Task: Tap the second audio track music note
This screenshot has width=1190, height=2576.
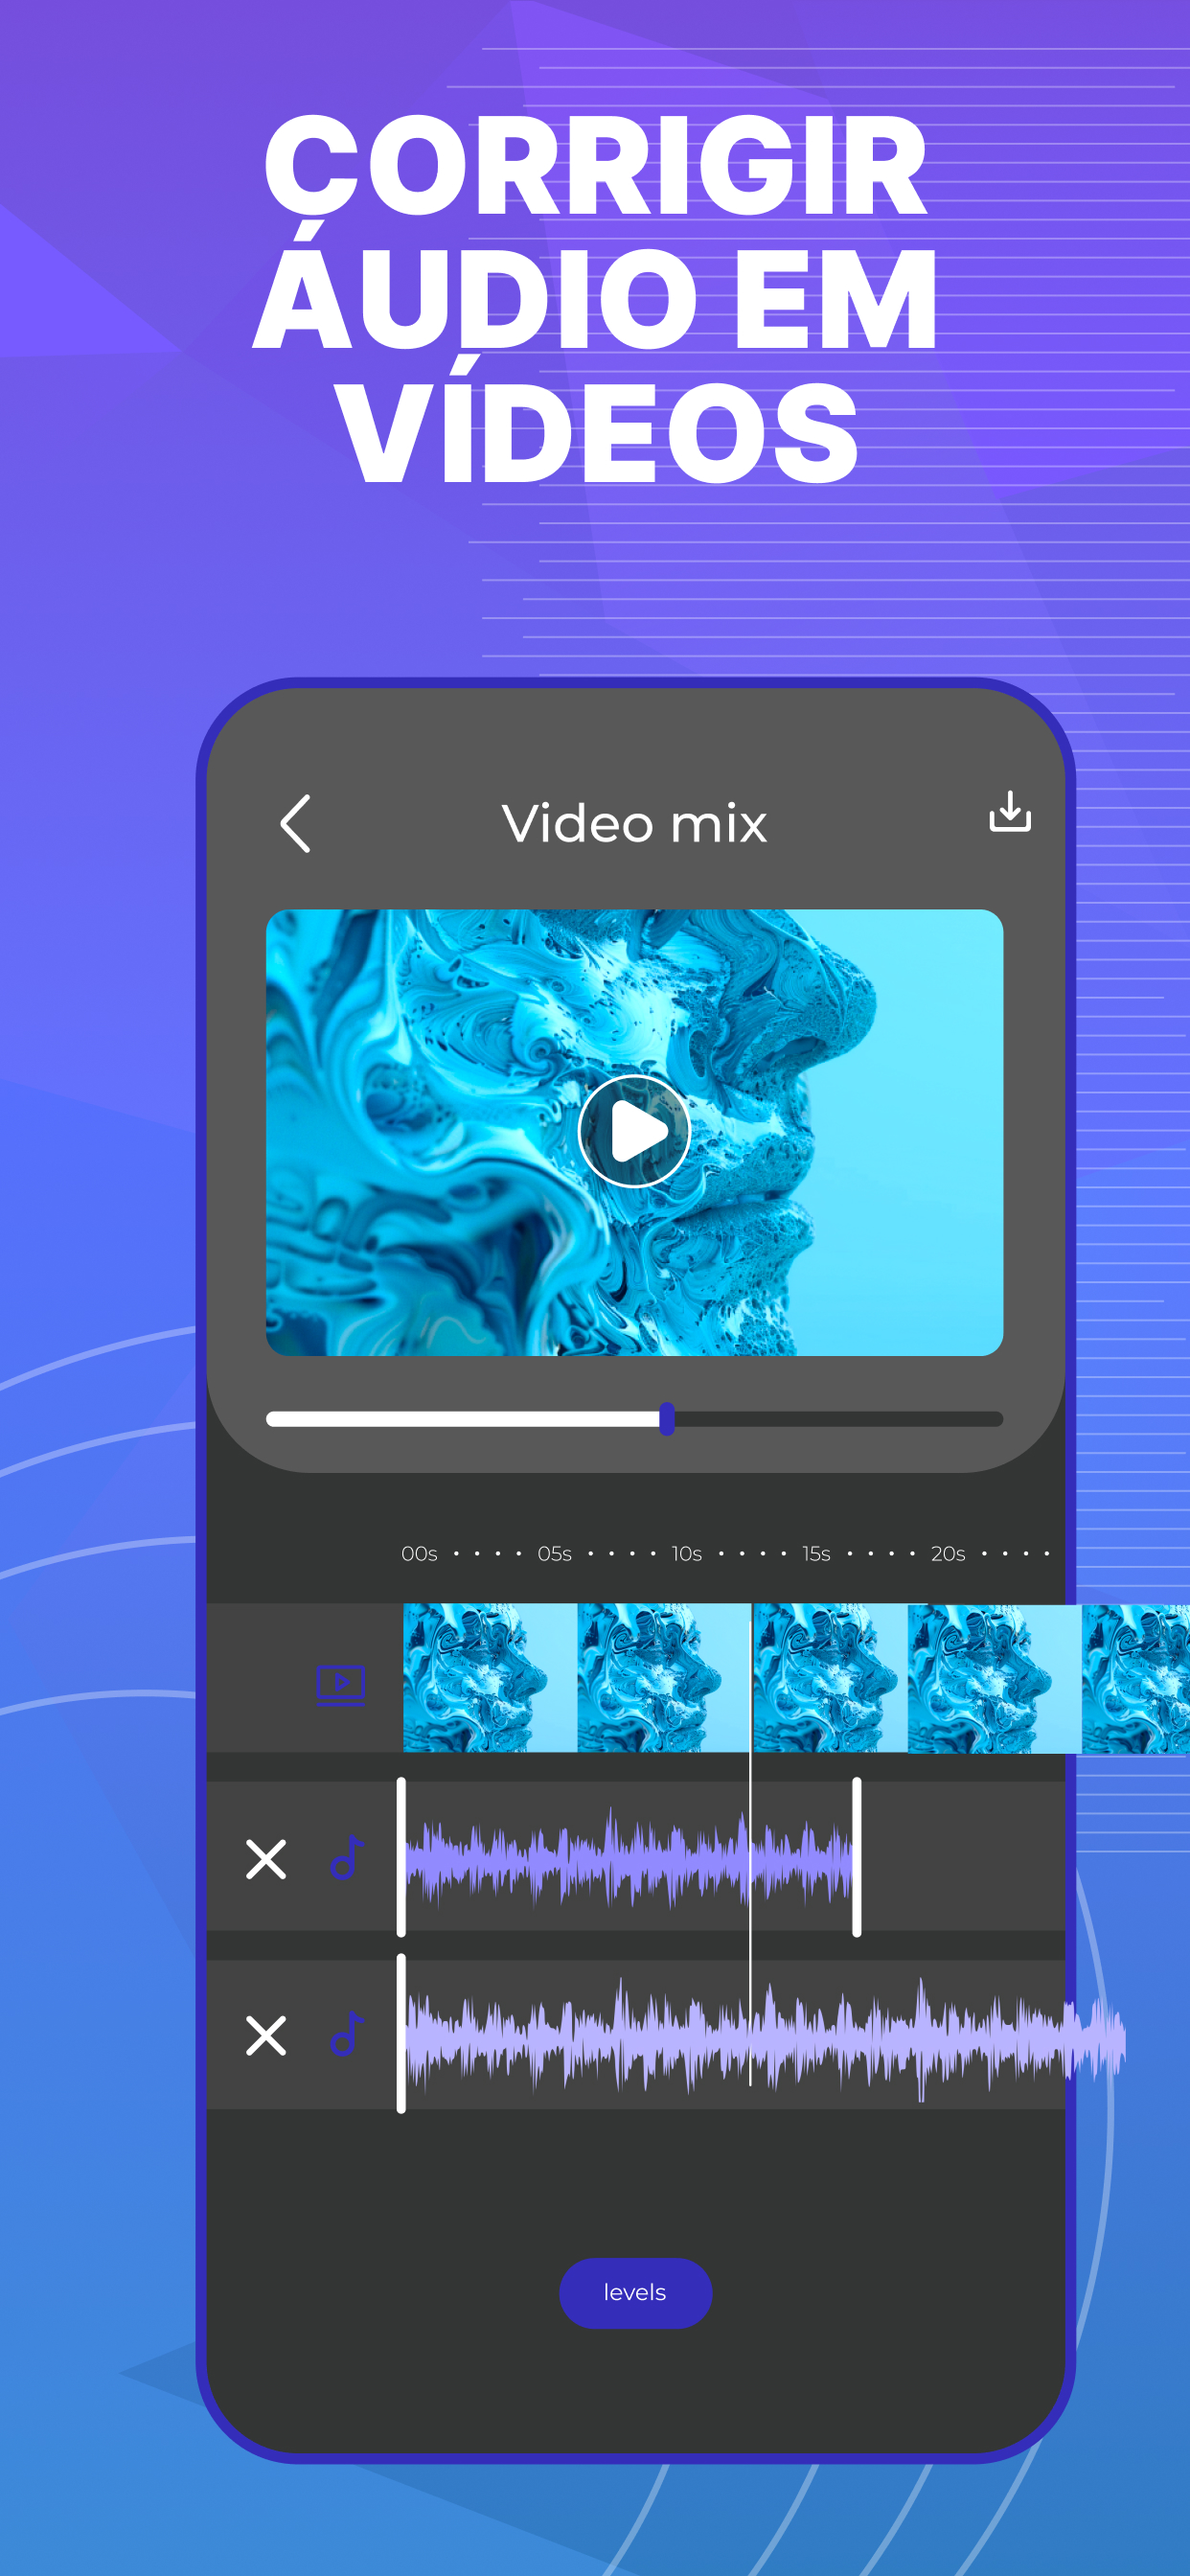Action: pyautogui.click(x=346, y=2034)
